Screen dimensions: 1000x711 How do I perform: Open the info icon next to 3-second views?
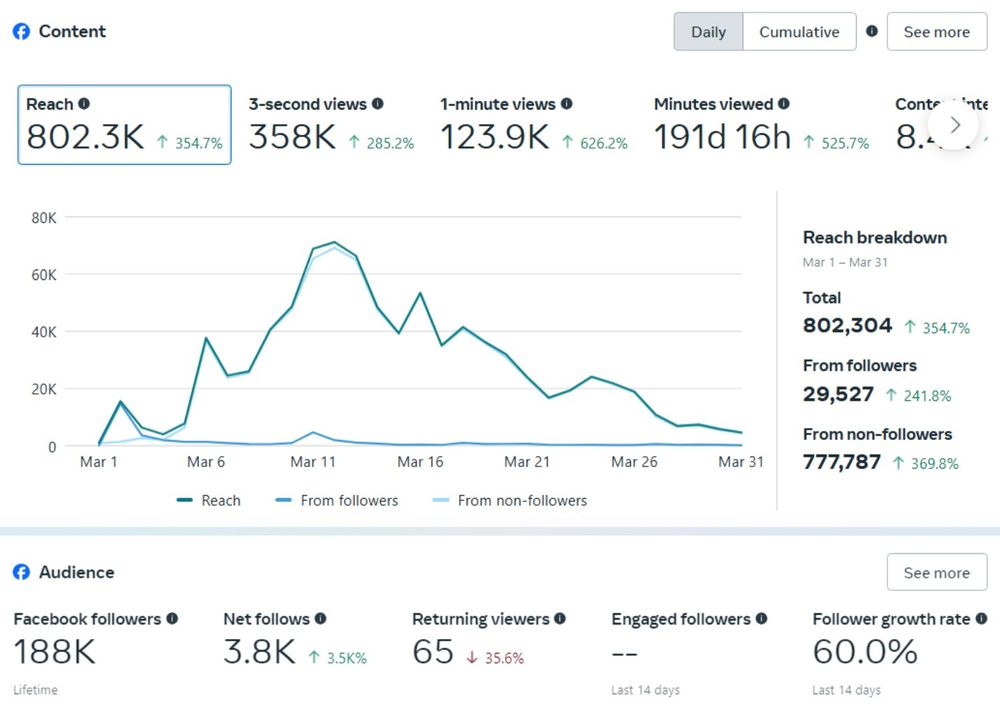[x=378, y=103]
